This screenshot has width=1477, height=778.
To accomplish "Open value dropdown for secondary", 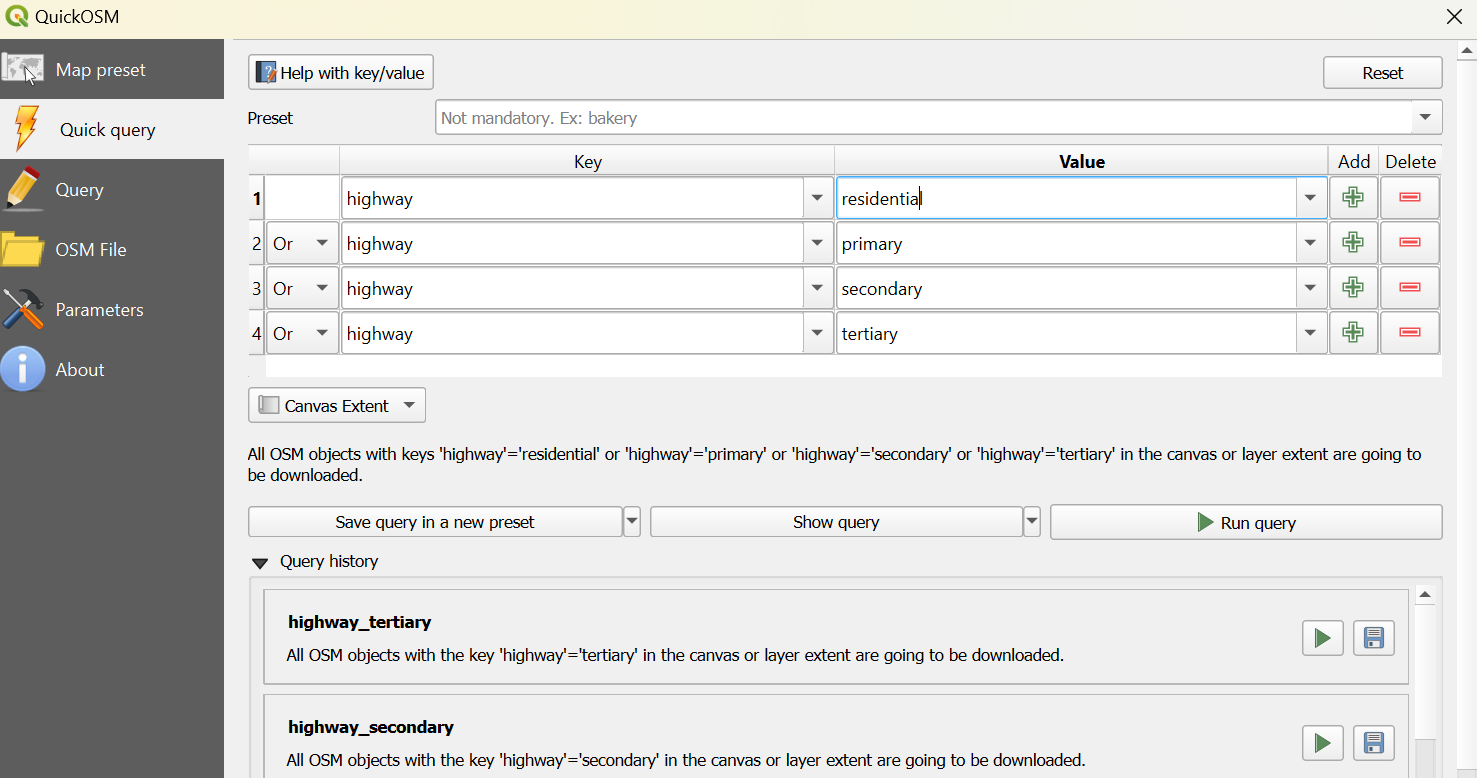I will tap(1311, 289).
